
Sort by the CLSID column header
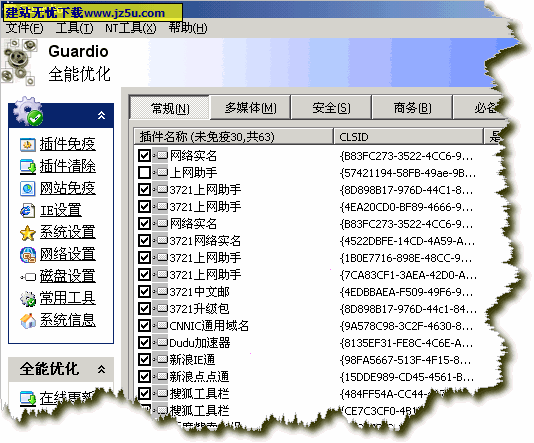(x=409, y=137)
